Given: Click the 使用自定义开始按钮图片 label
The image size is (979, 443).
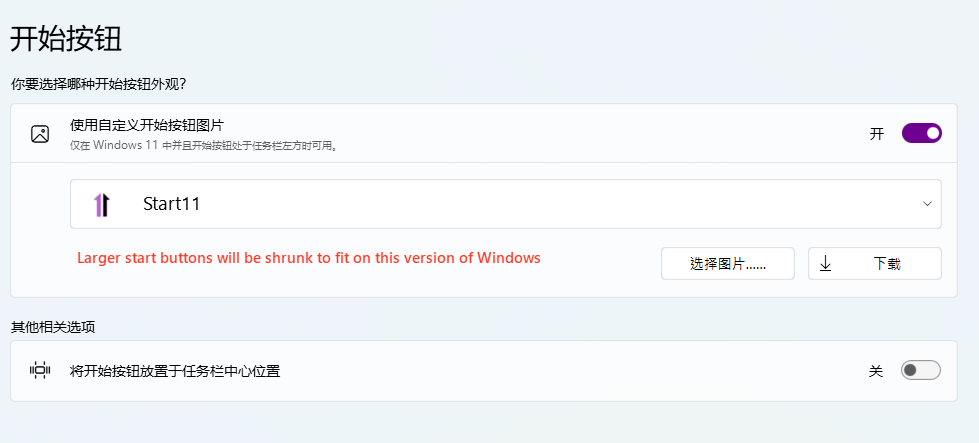Looking at the screenshot, I should pyautogui.click(x=147, y=125).
